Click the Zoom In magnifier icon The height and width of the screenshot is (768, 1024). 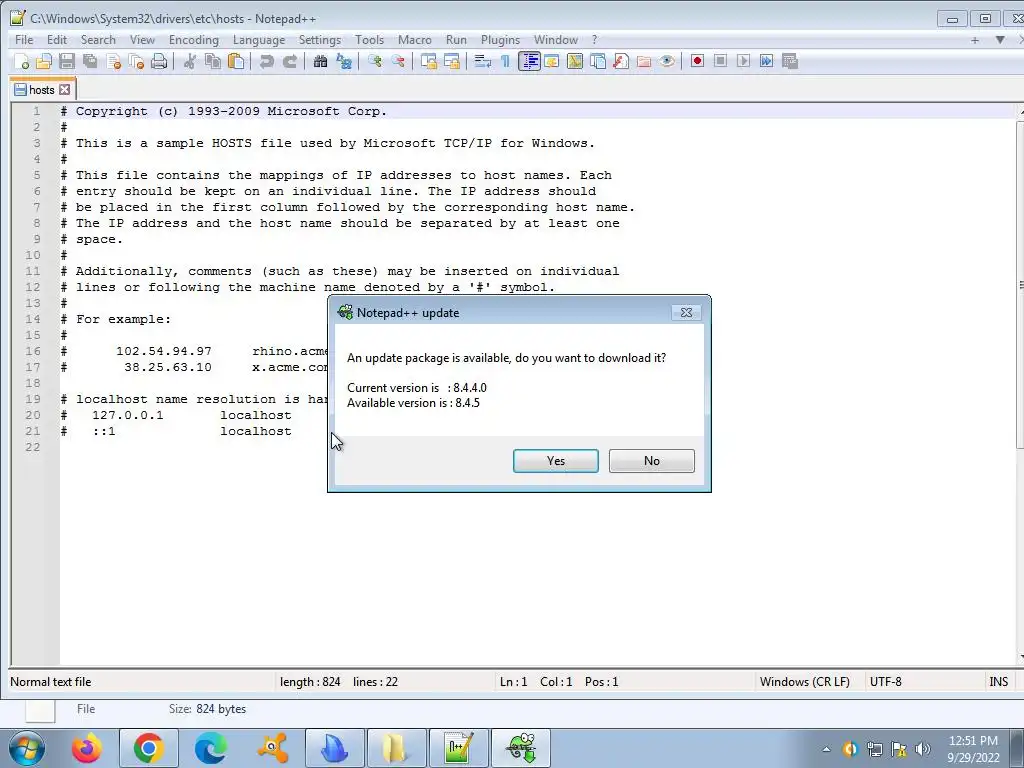pyautogui.click(x=374, y=61)
